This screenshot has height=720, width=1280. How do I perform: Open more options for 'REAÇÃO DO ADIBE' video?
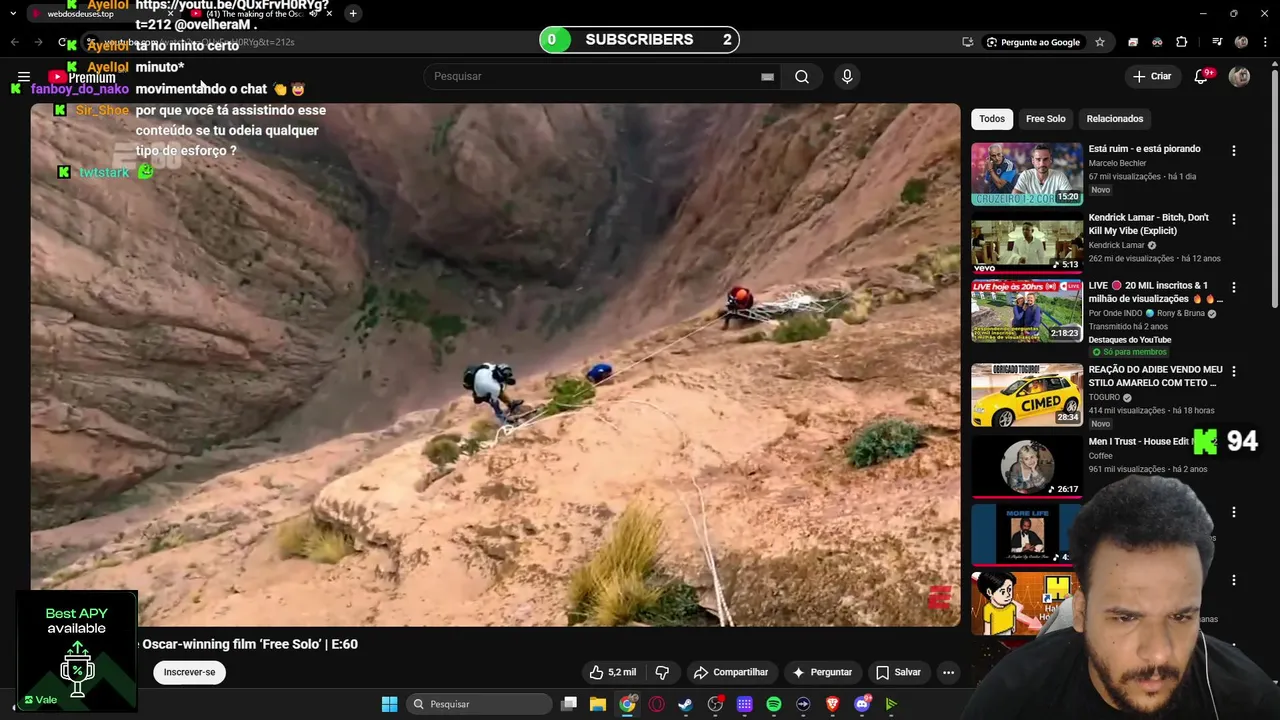coord(1233,371)
